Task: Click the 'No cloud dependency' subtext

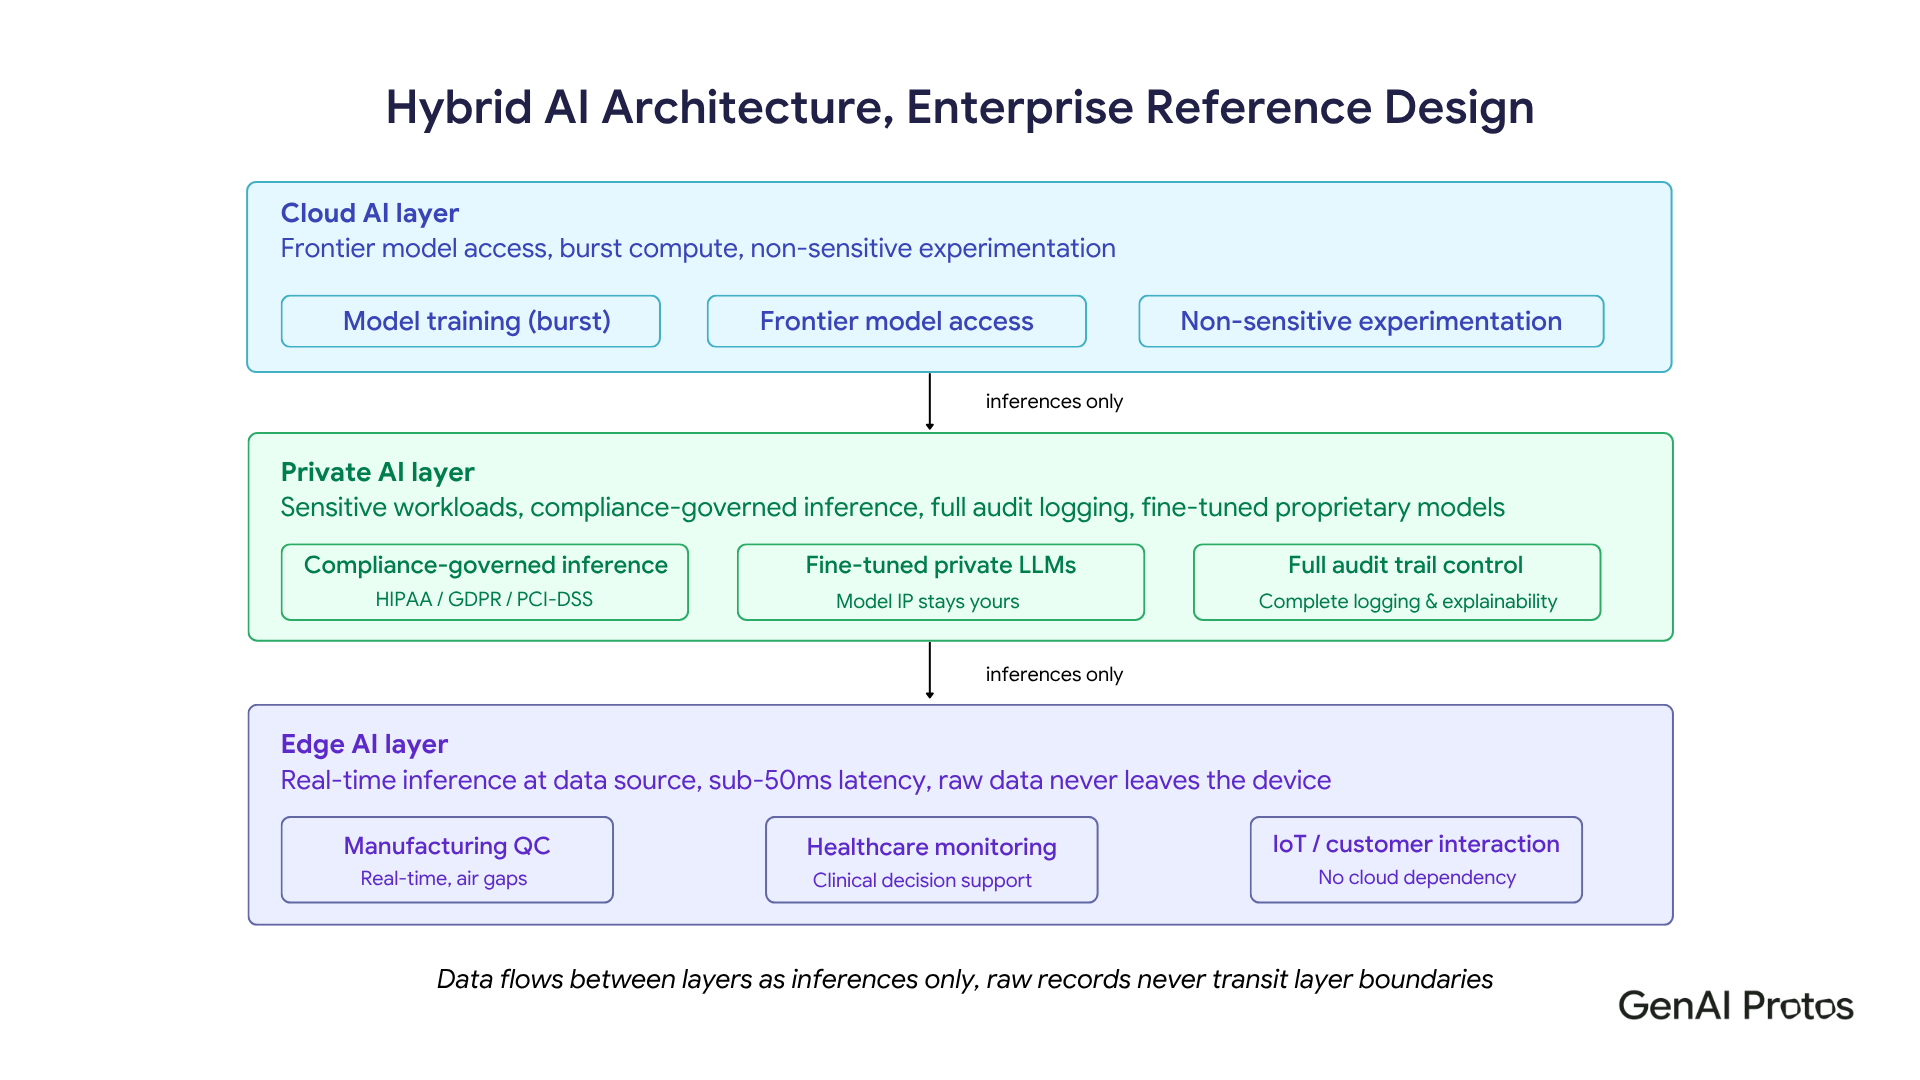Action: click(1417, 877)
